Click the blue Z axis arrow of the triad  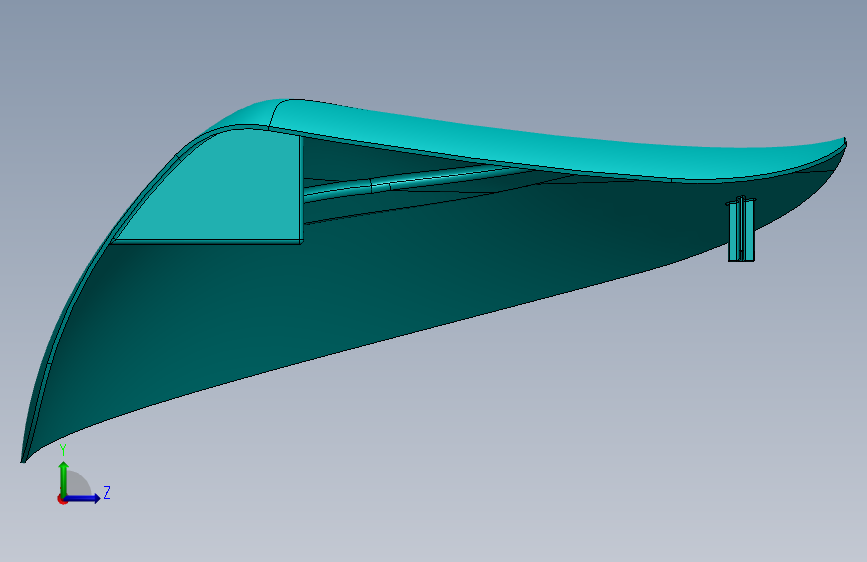tap(83, 498)
